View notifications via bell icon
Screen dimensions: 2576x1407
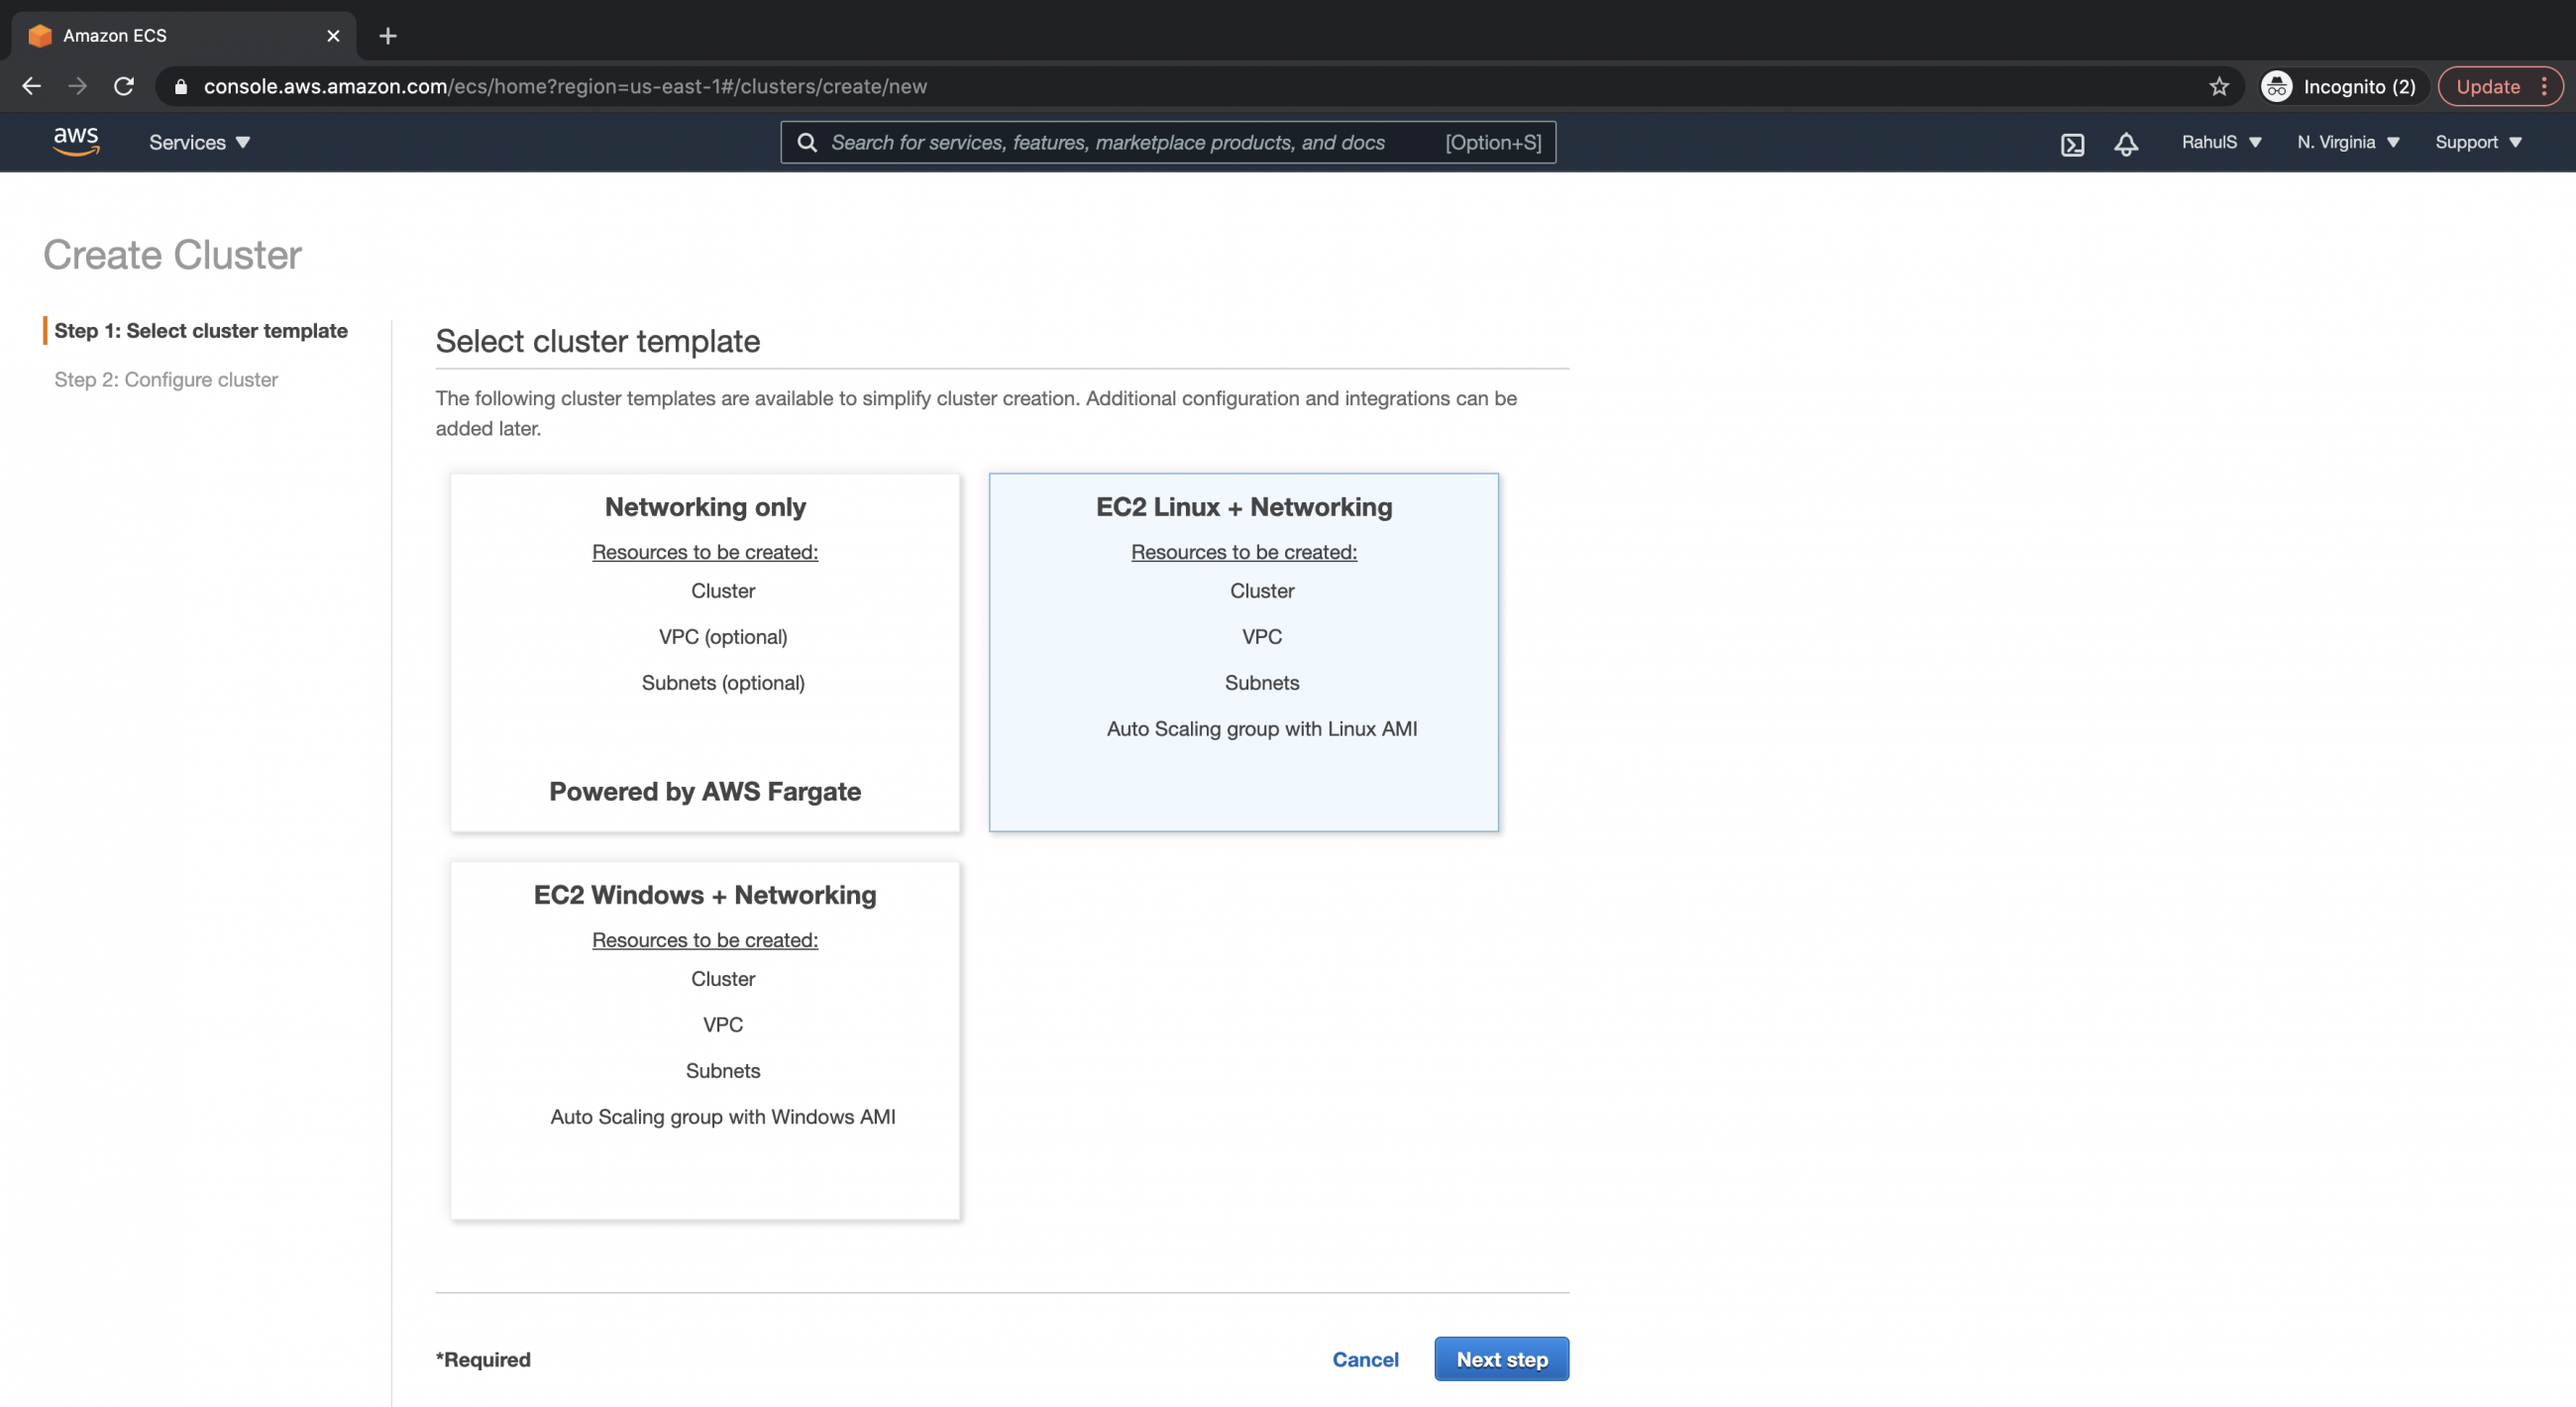click(x=2126, y=144)
